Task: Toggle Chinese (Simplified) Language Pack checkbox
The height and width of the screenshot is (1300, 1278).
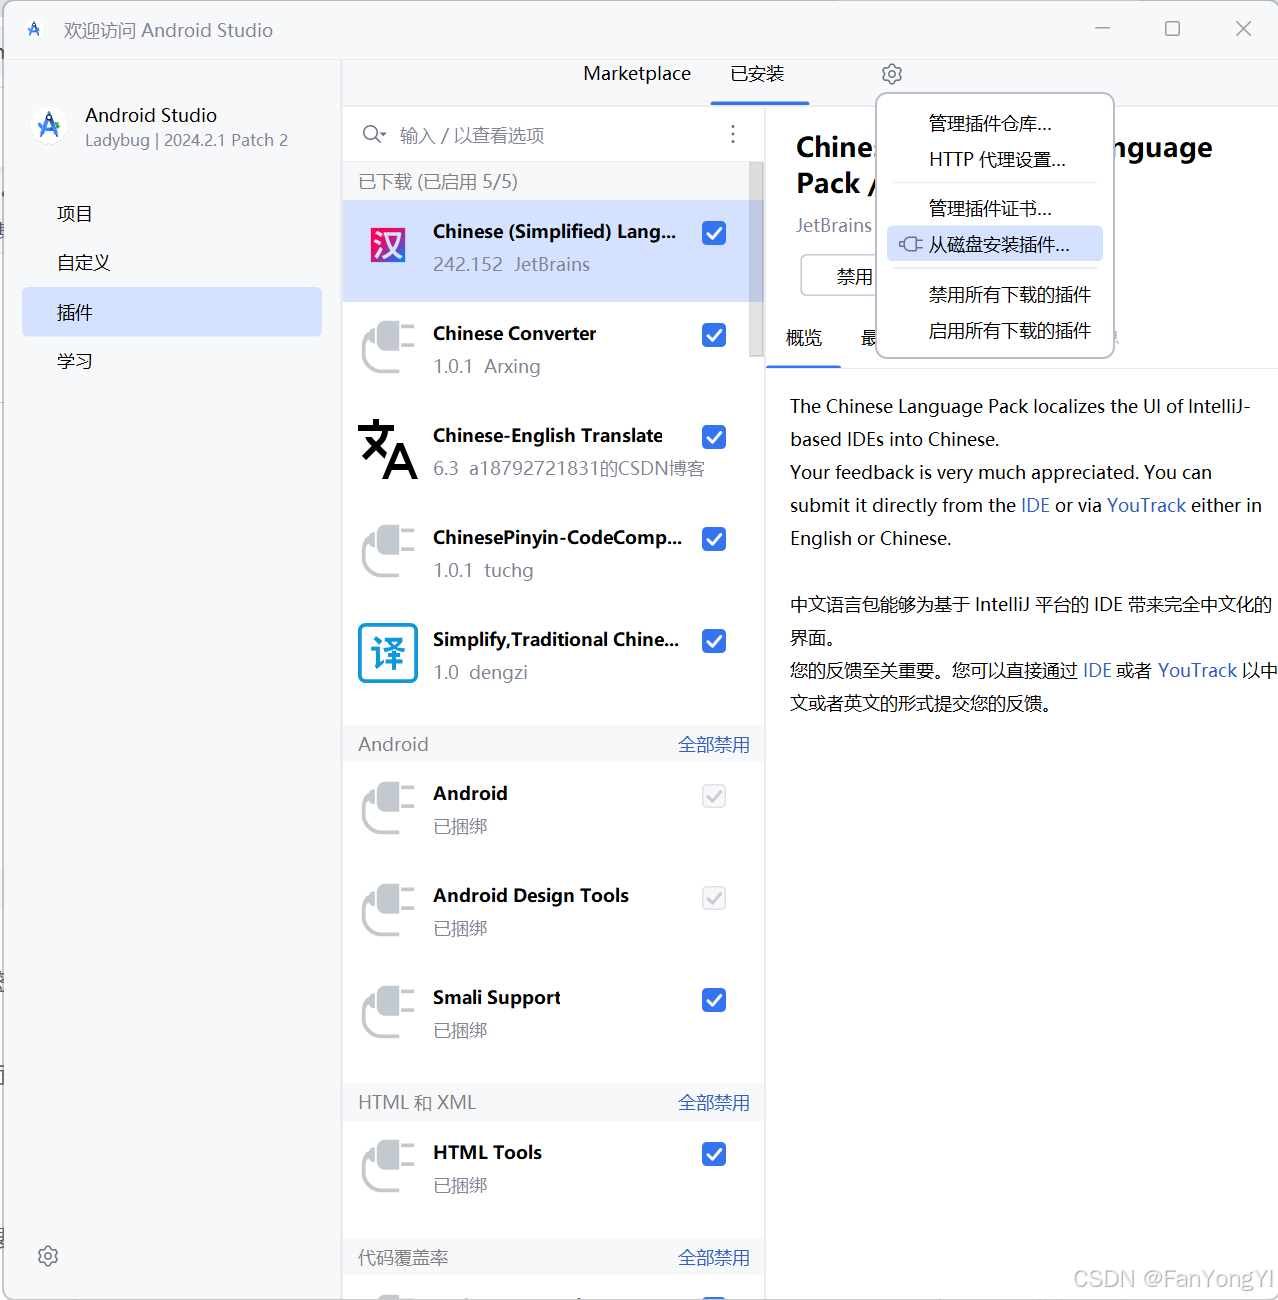Action: coord(714,233)
